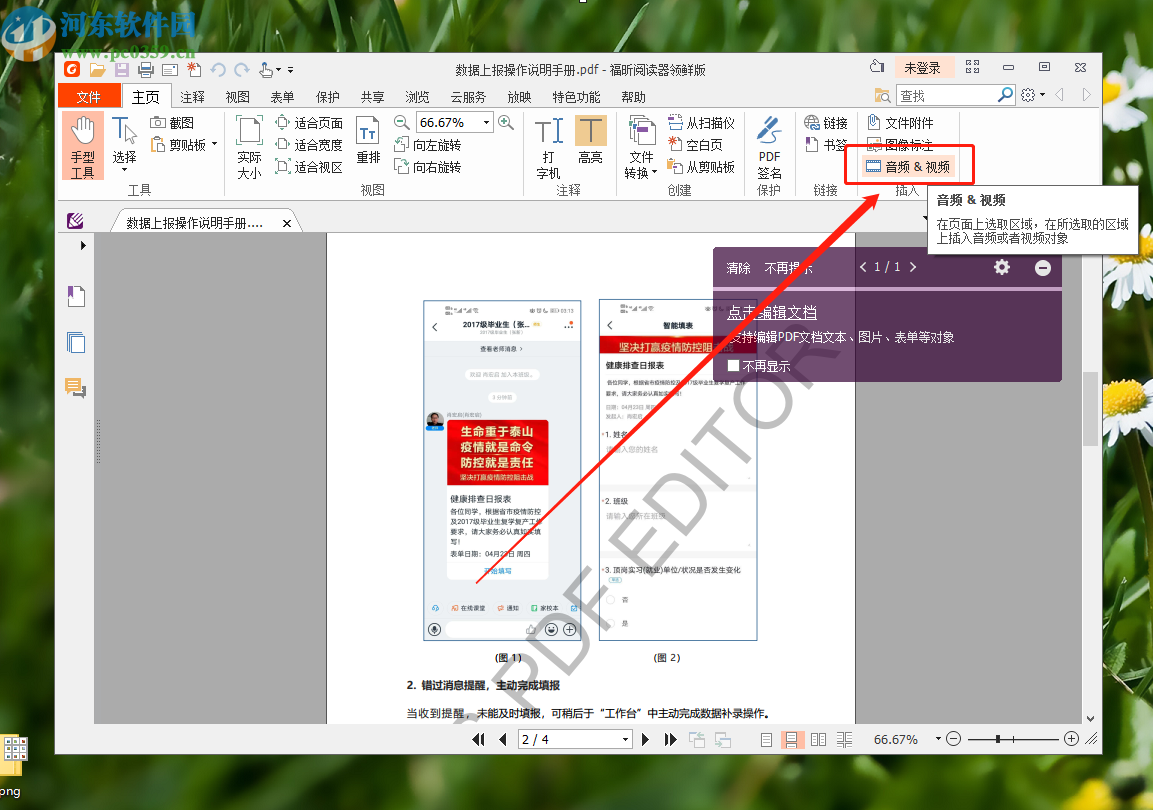
Task: Toggle facing pages view in status bar
Action: pos(818,739)
